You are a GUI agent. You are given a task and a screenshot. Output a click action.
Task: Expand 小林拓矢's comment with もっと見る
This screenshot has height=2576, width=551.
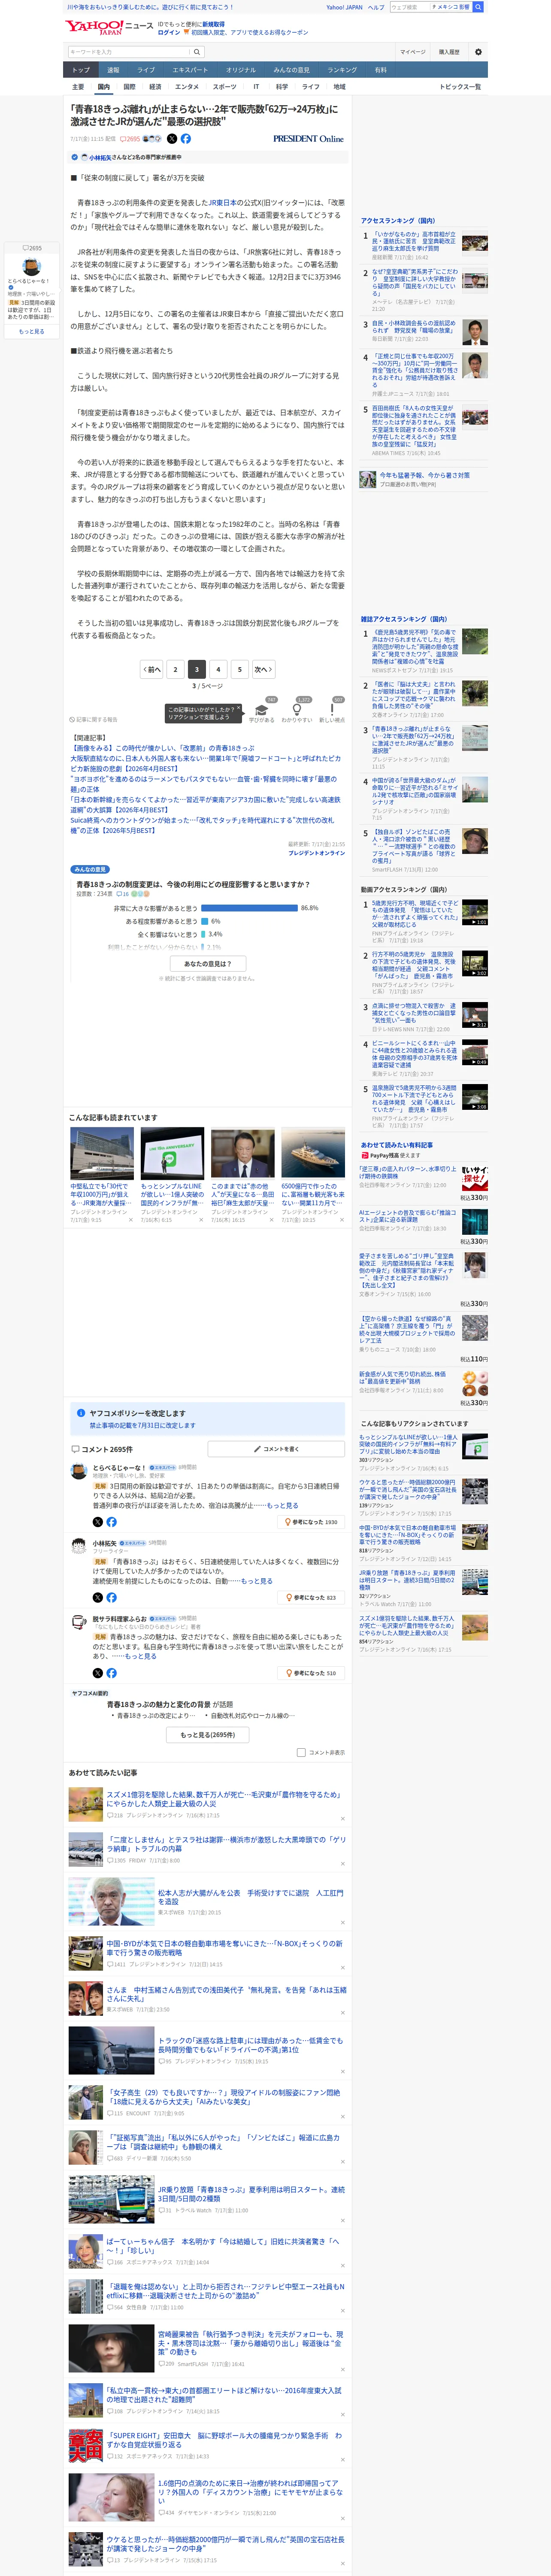256,1581
